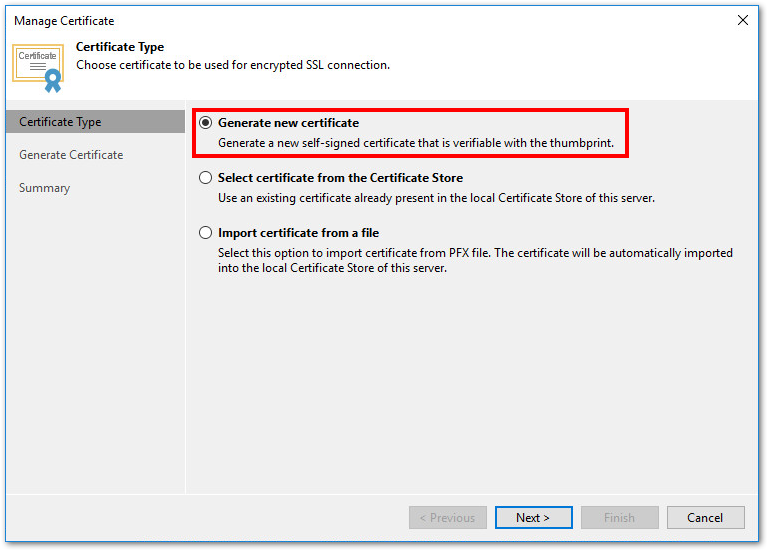Click the 'Select certificate from the Certificate Store' label
The image size is (768, 551).
340,178
